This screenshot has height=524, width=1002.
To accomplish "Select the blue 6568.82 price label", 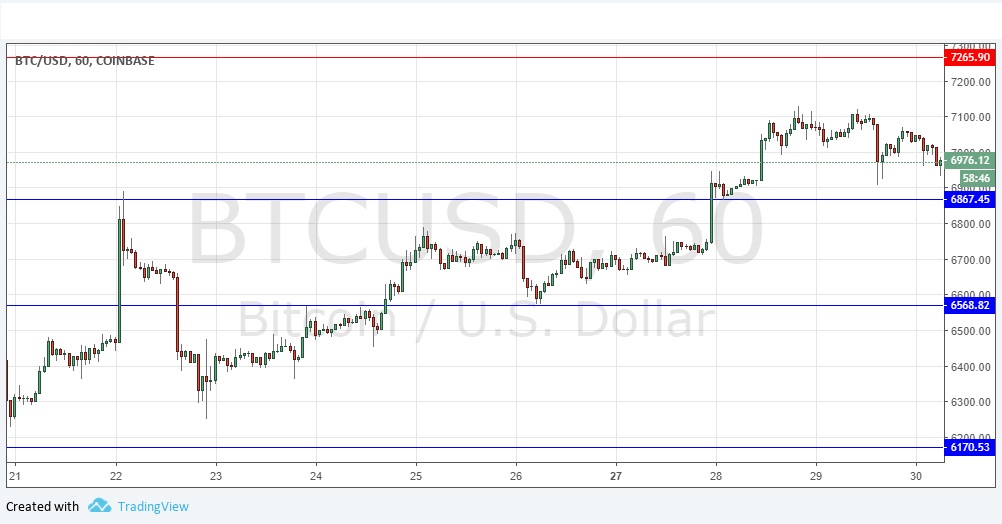I will [970, 305].
